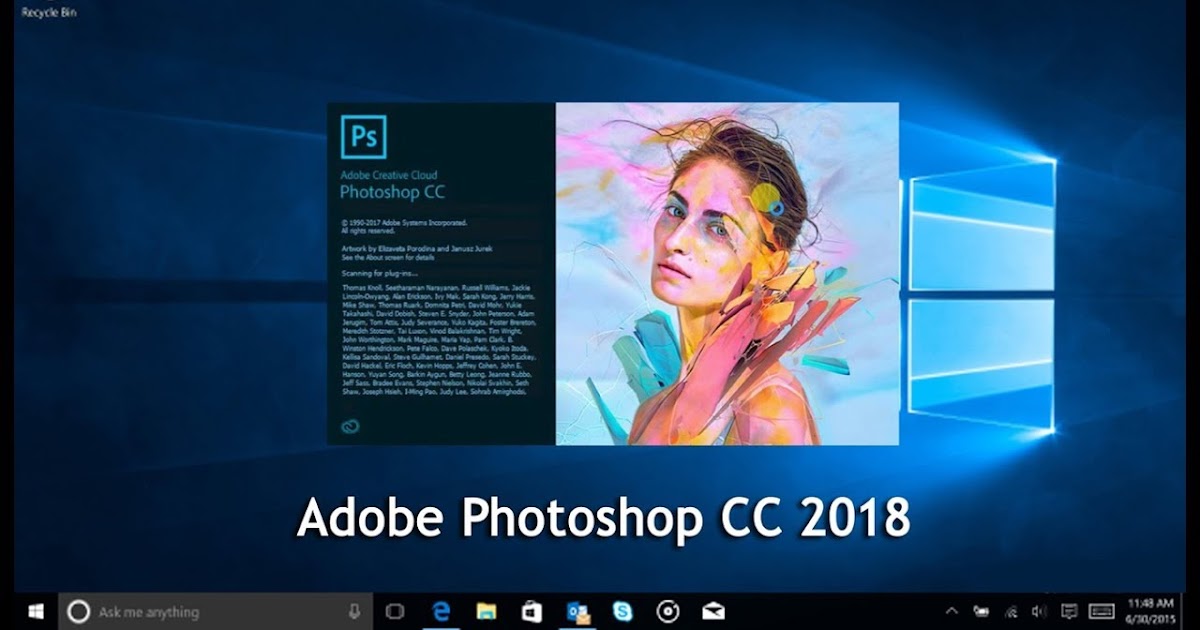Open Task View from the taskbar

pos(395,611)
